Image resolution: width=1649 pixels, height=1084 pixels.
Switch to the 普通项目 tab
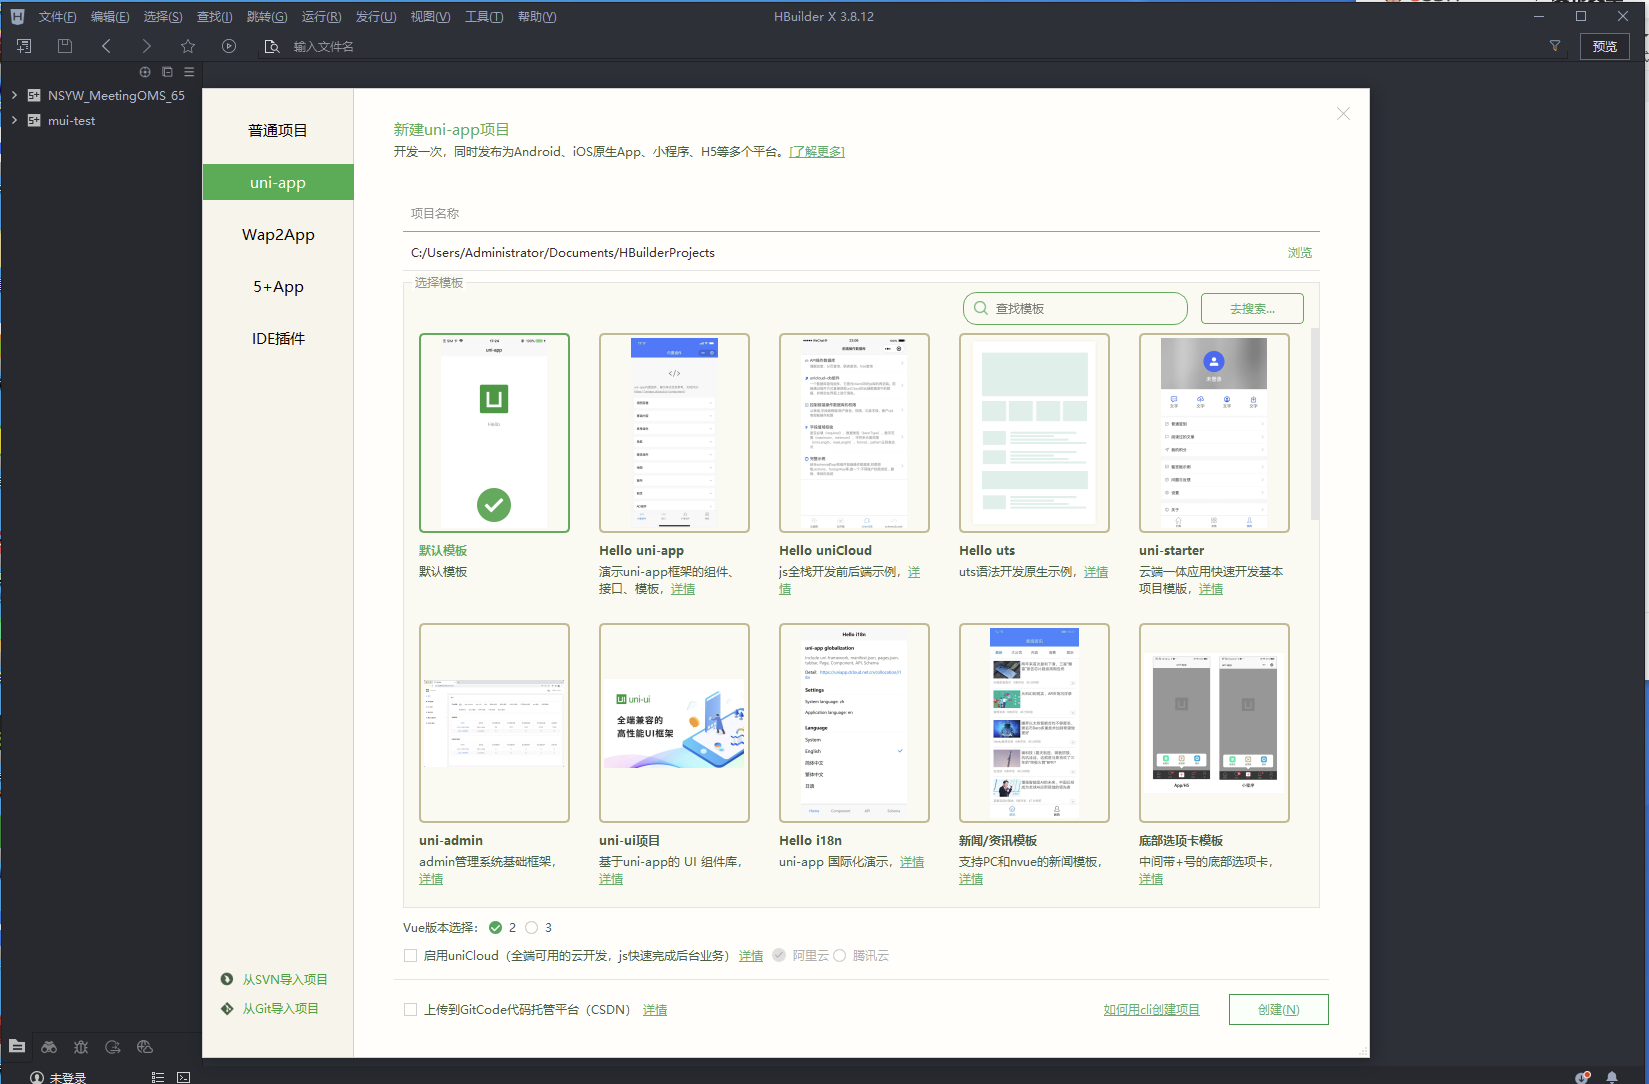click(x=278, y=130)
